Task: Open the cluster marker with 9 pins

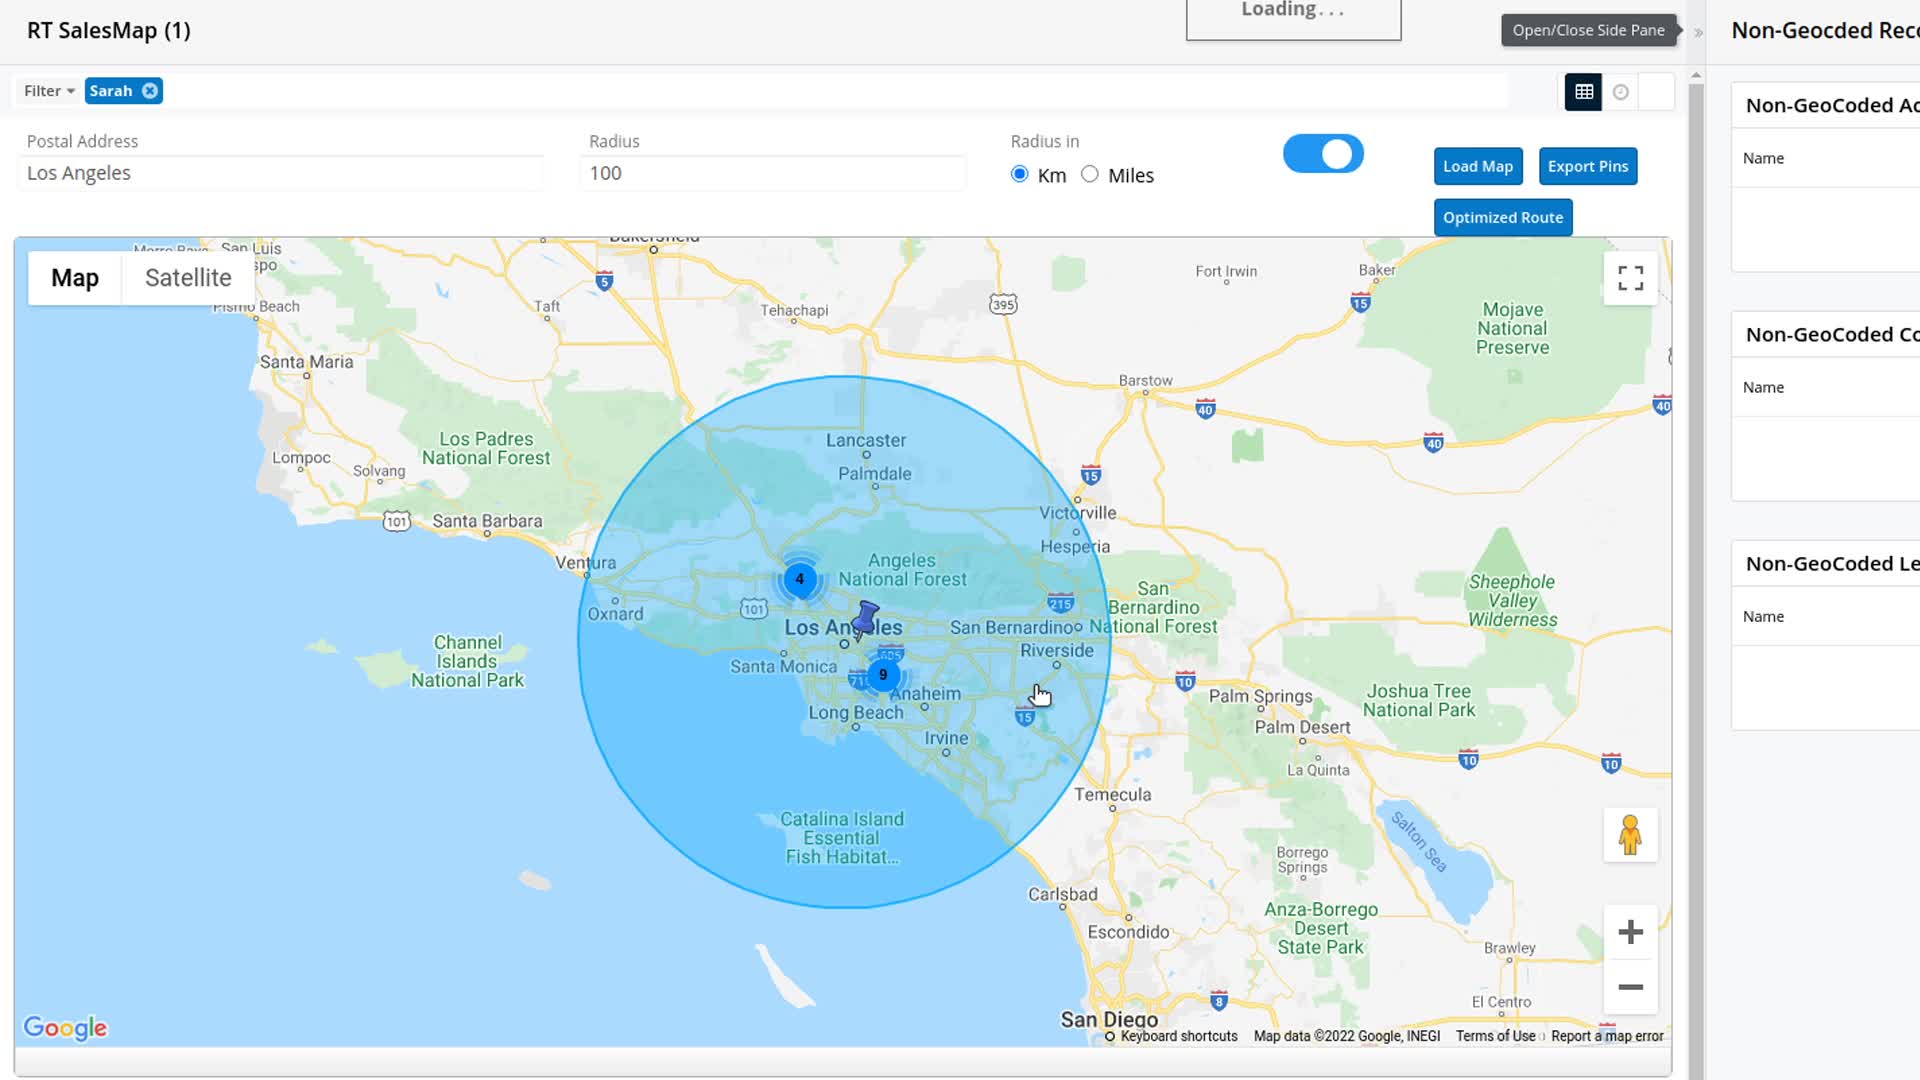Action: click(883, 675)
